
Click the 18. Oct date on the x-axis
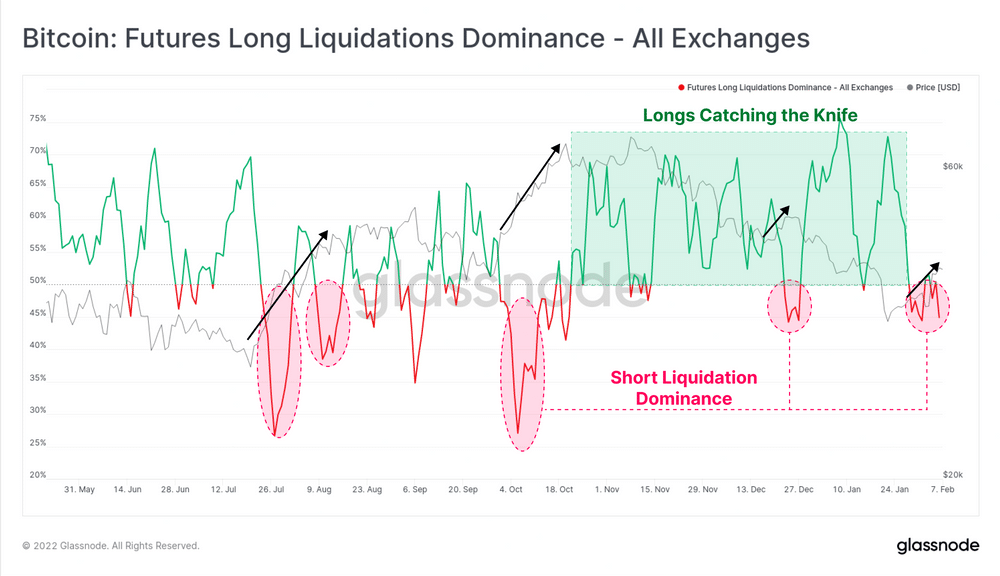pyautogui.click(x=558, y=490)
